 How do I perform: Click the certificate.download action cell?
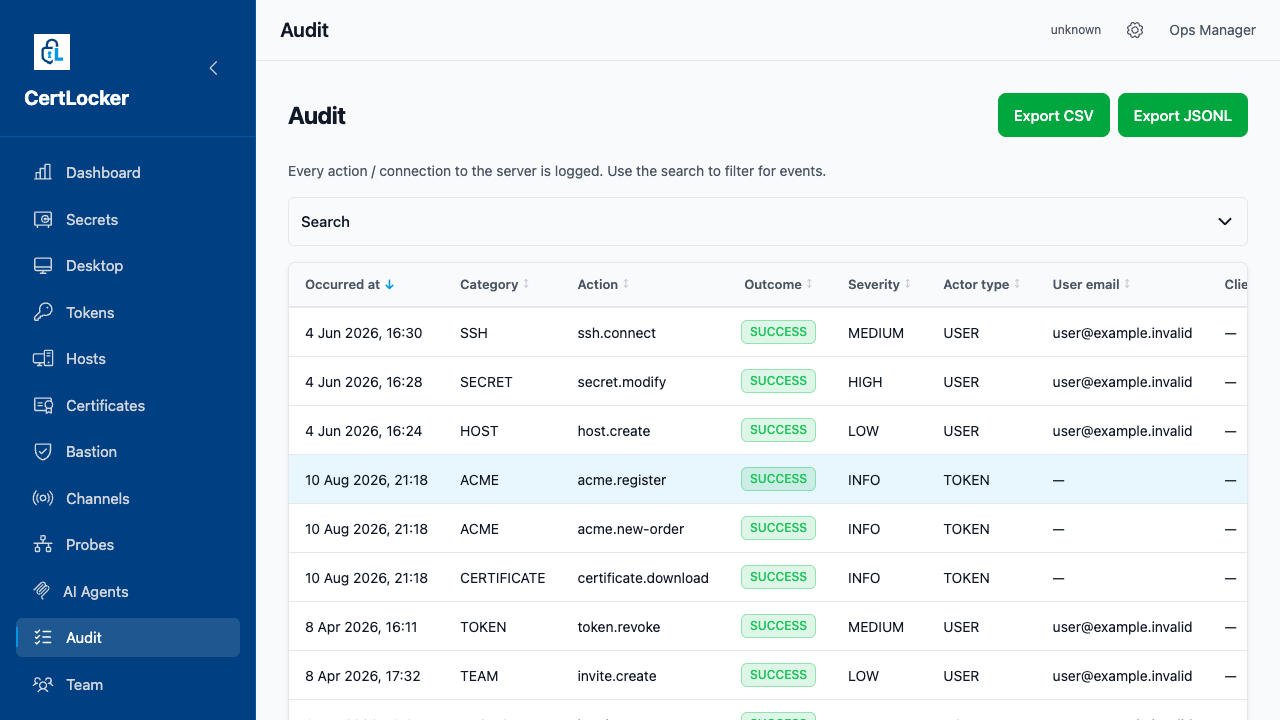click(x=643, y=578)
